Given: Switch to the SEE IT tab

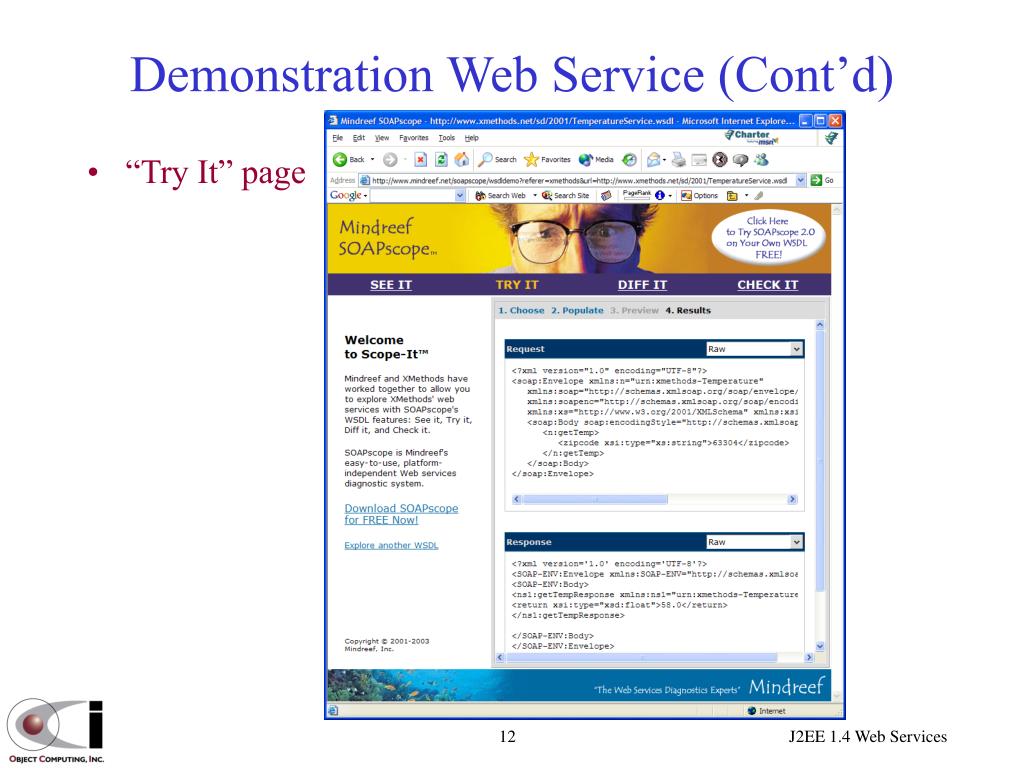Looking at the screenshot, I should (x=391, y=285).
